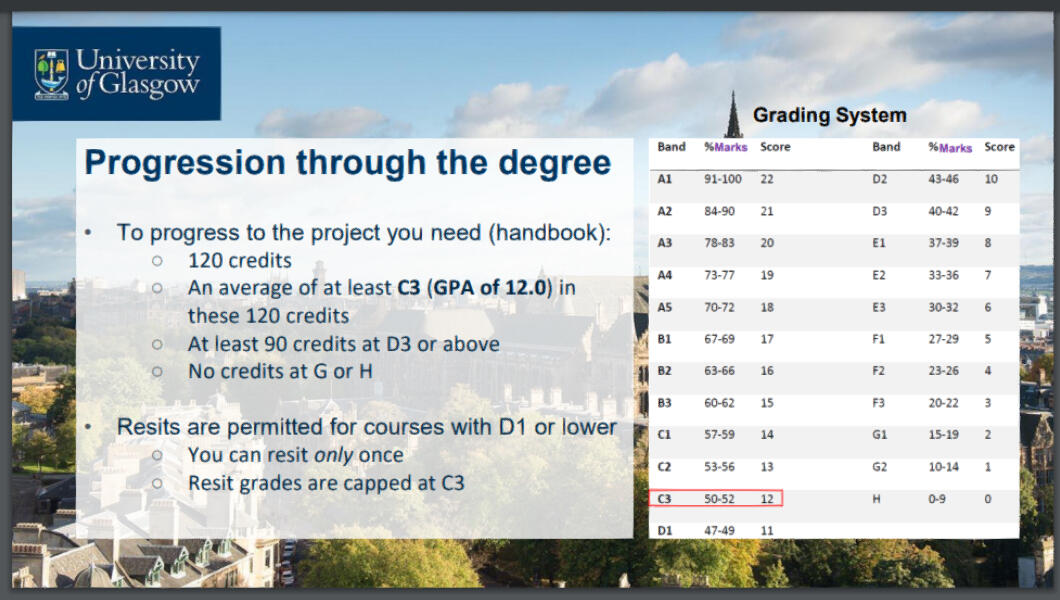This screenshot has height=600, width=1060.
Task: Select the '73-77' marks range cell
Action: coord(719,275)
